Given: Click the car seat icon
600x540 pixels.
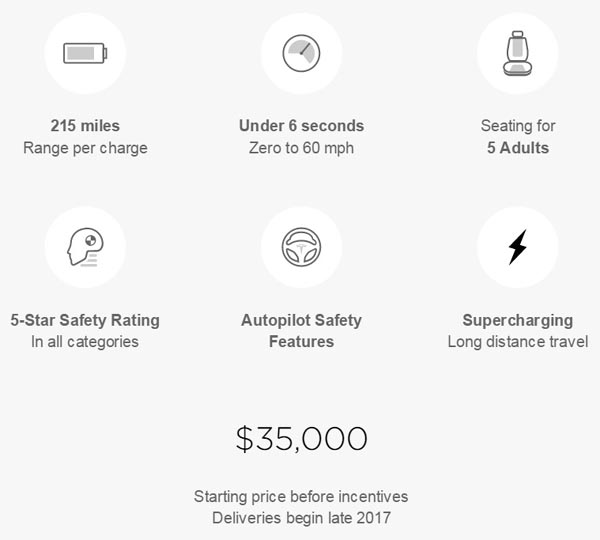Looking at the screenshot, I should click(517, 54).
